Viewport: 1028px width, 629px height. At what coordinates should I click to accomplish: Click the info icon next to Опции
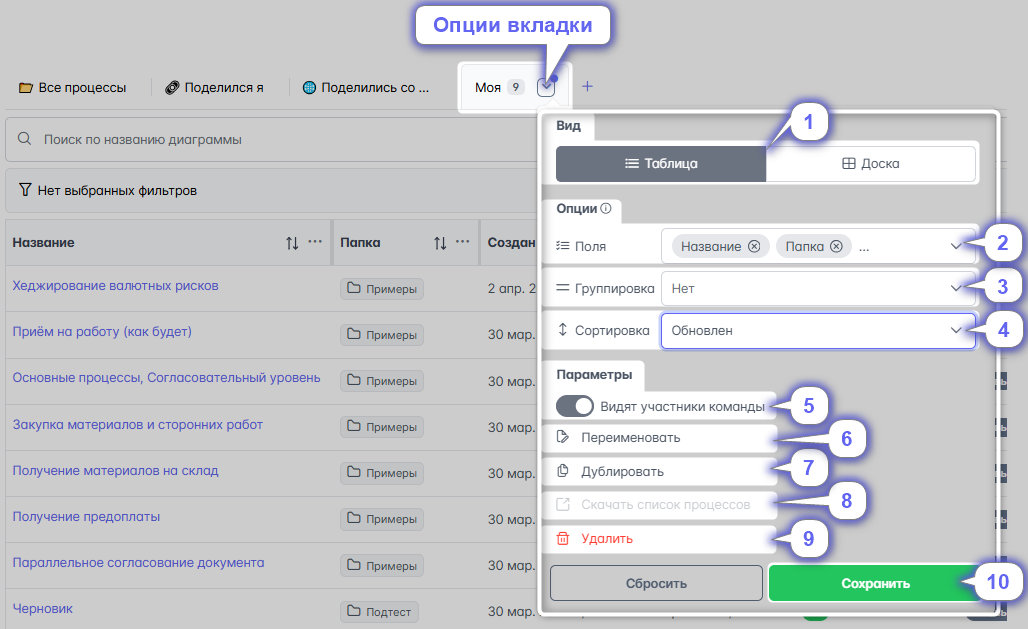pyautogui.click(x=606, y=208)
